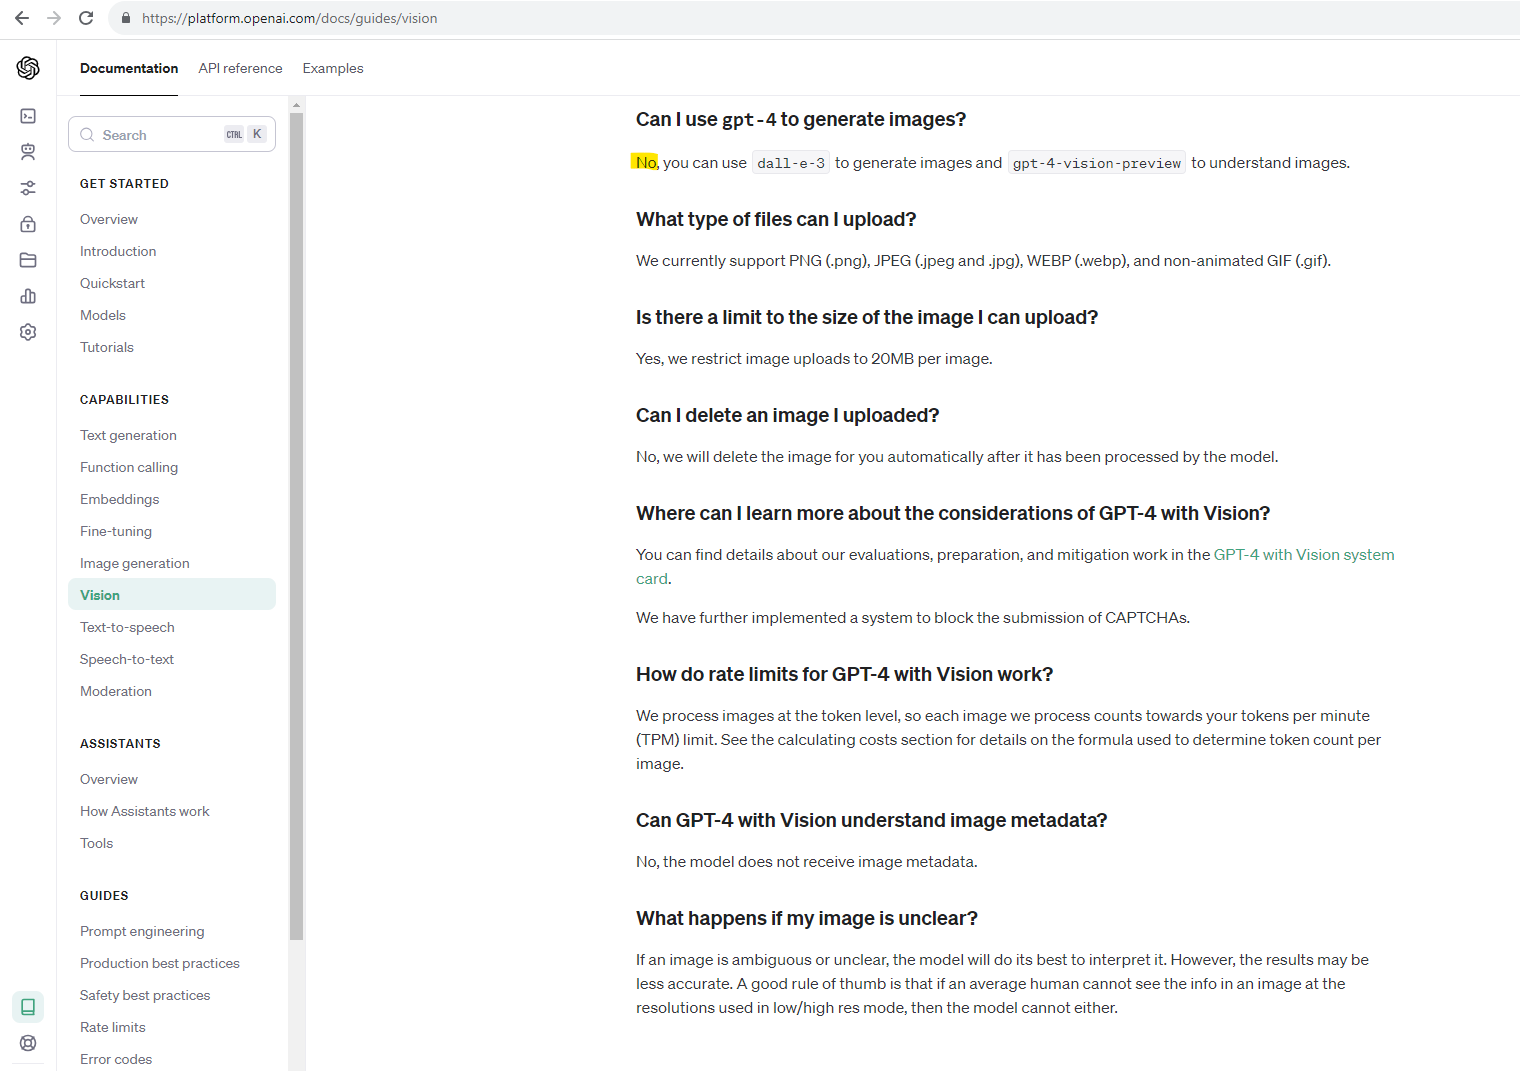Viewport: 1520px width, 1071px height.
Task: Switch to the Documentation tab
Action: point(129,68)
